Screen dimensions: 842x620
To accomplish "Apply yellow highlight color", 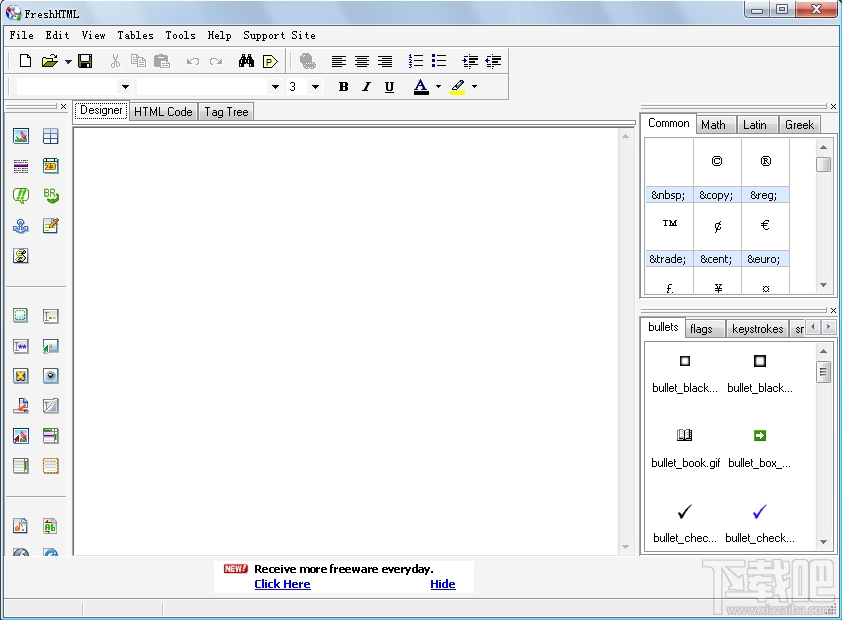I will [x=458, y=86].
